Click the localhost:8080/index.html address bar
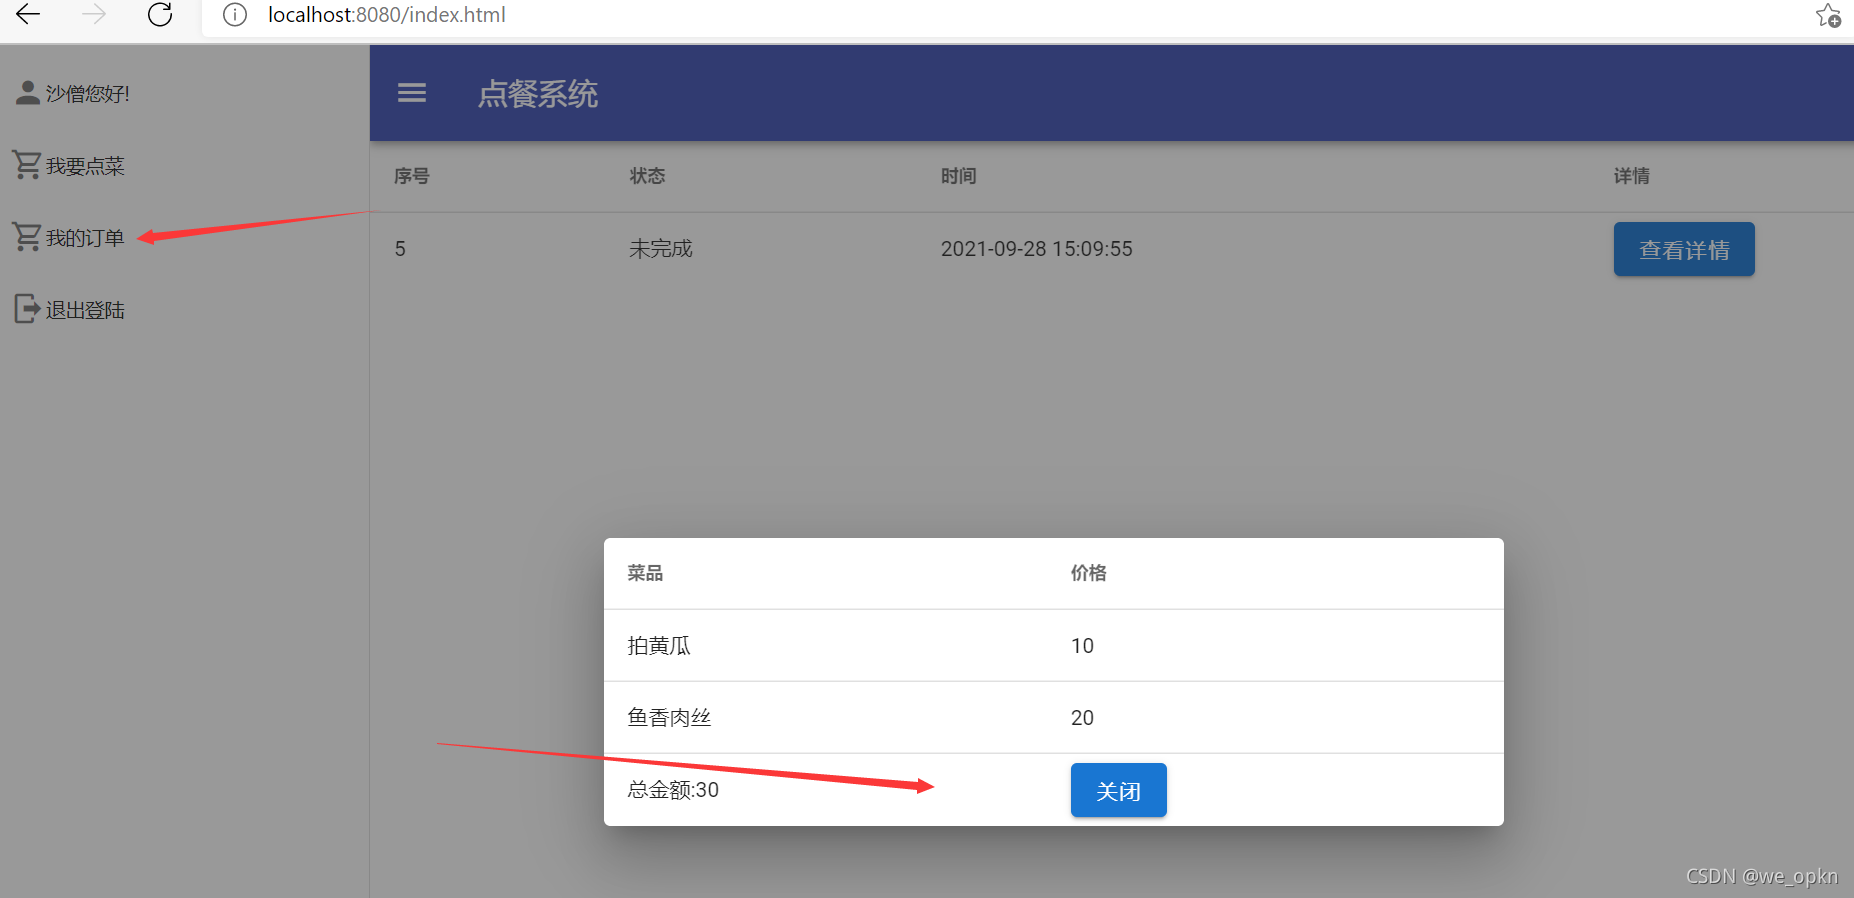This screenshot has height=898, width=1854. [x=1000, y=15]
